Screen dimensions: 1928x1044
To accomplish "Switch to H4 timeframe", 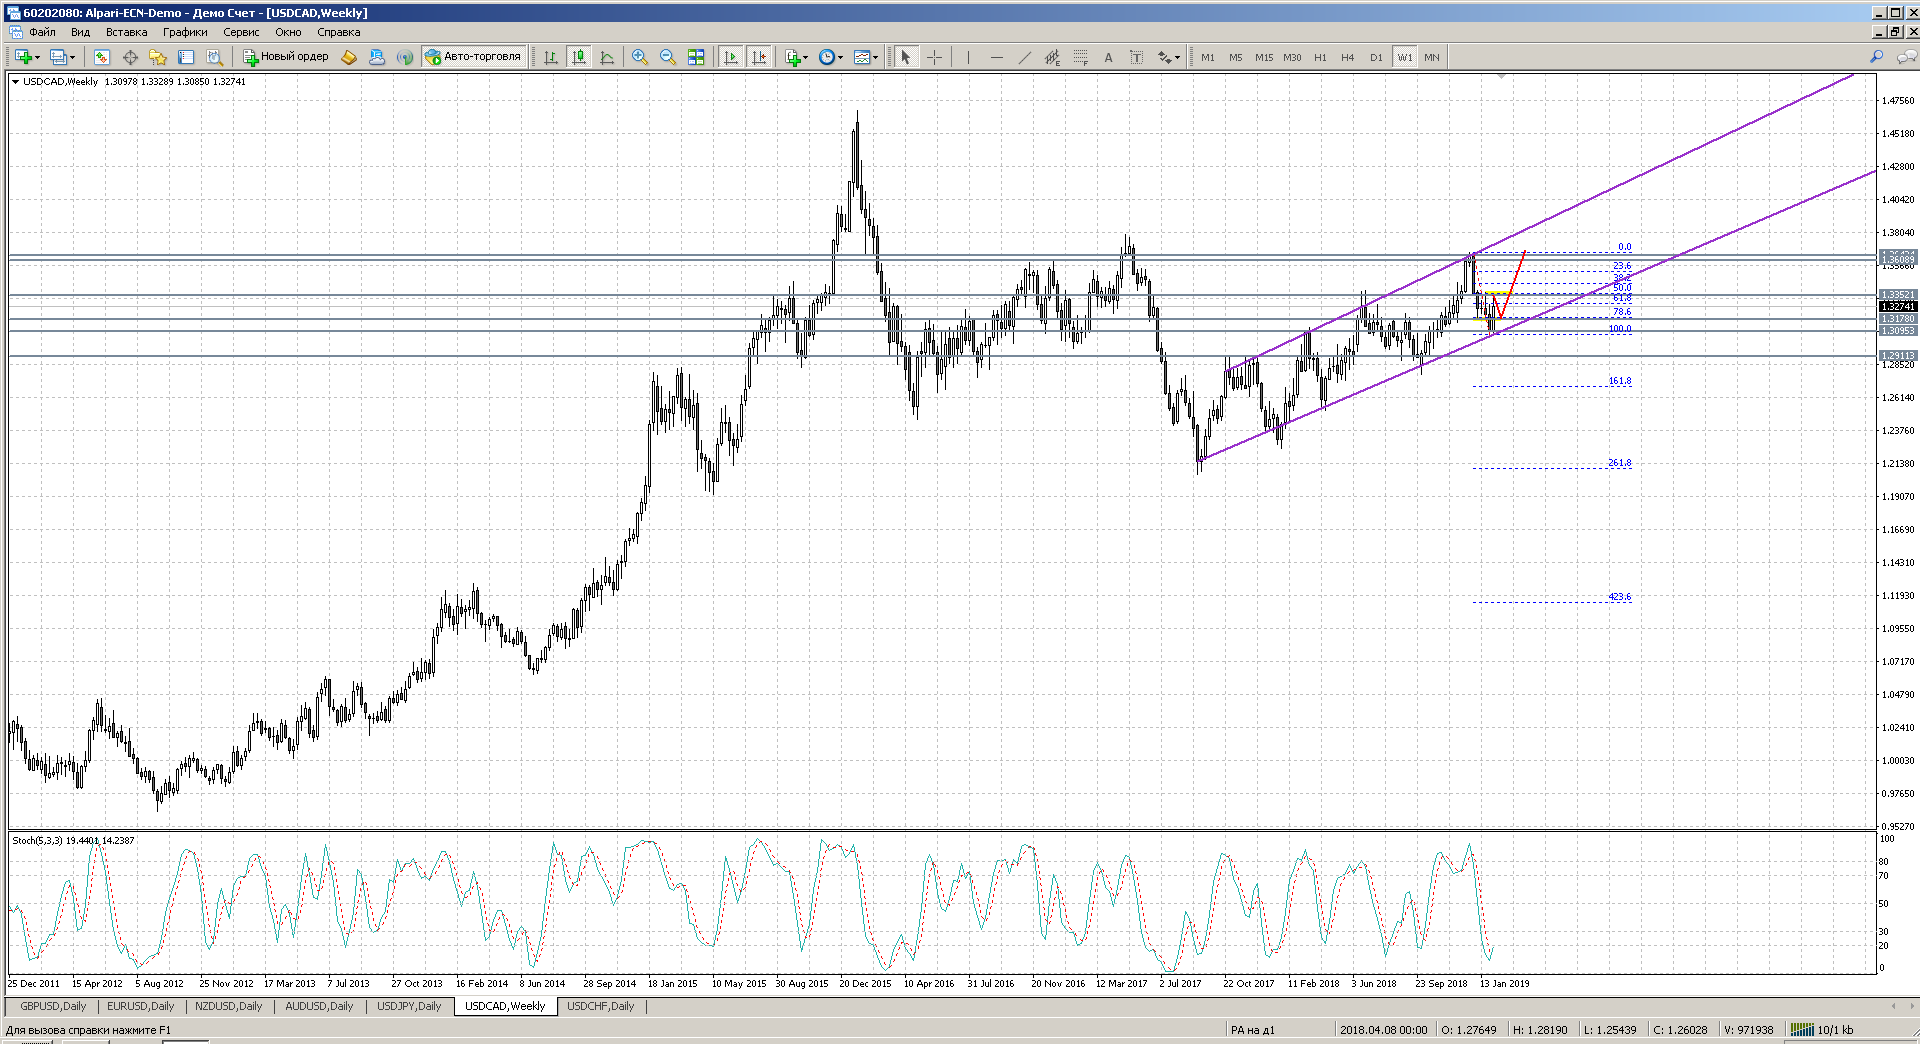I will (1348, 57).
